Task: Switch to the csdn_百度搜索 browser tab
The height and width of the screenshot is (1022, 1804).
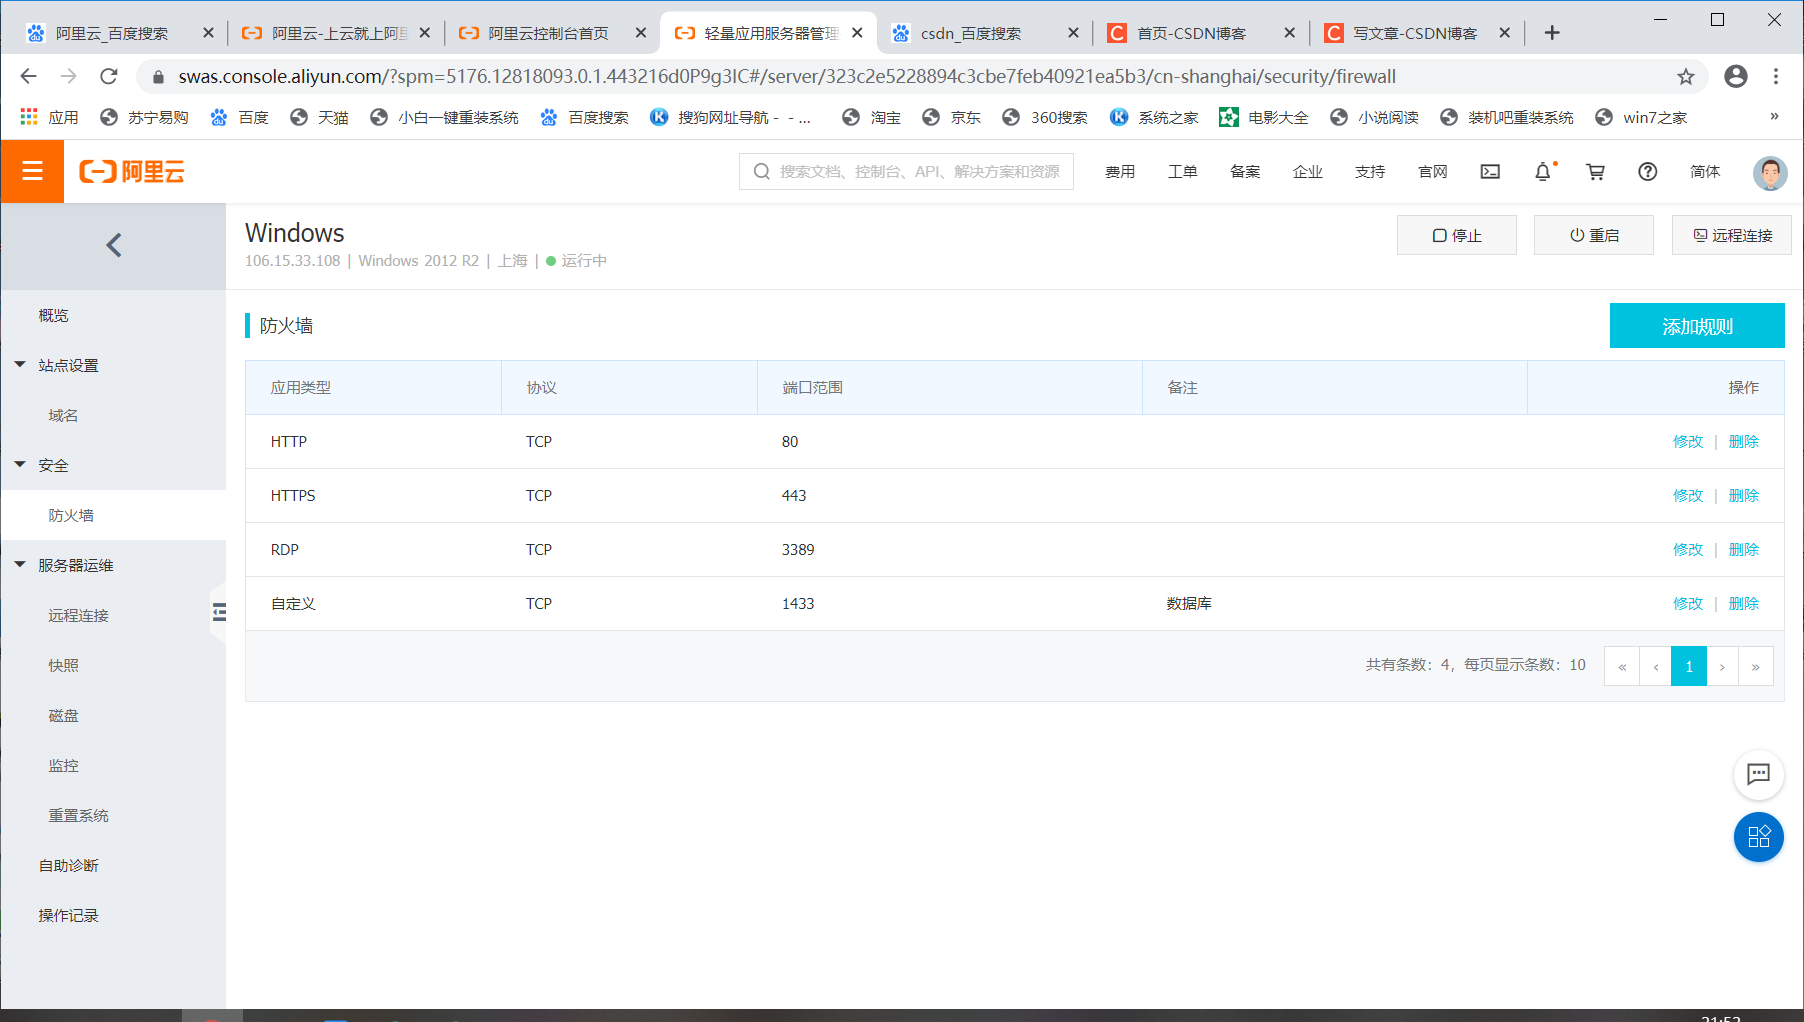Action: 973,32
